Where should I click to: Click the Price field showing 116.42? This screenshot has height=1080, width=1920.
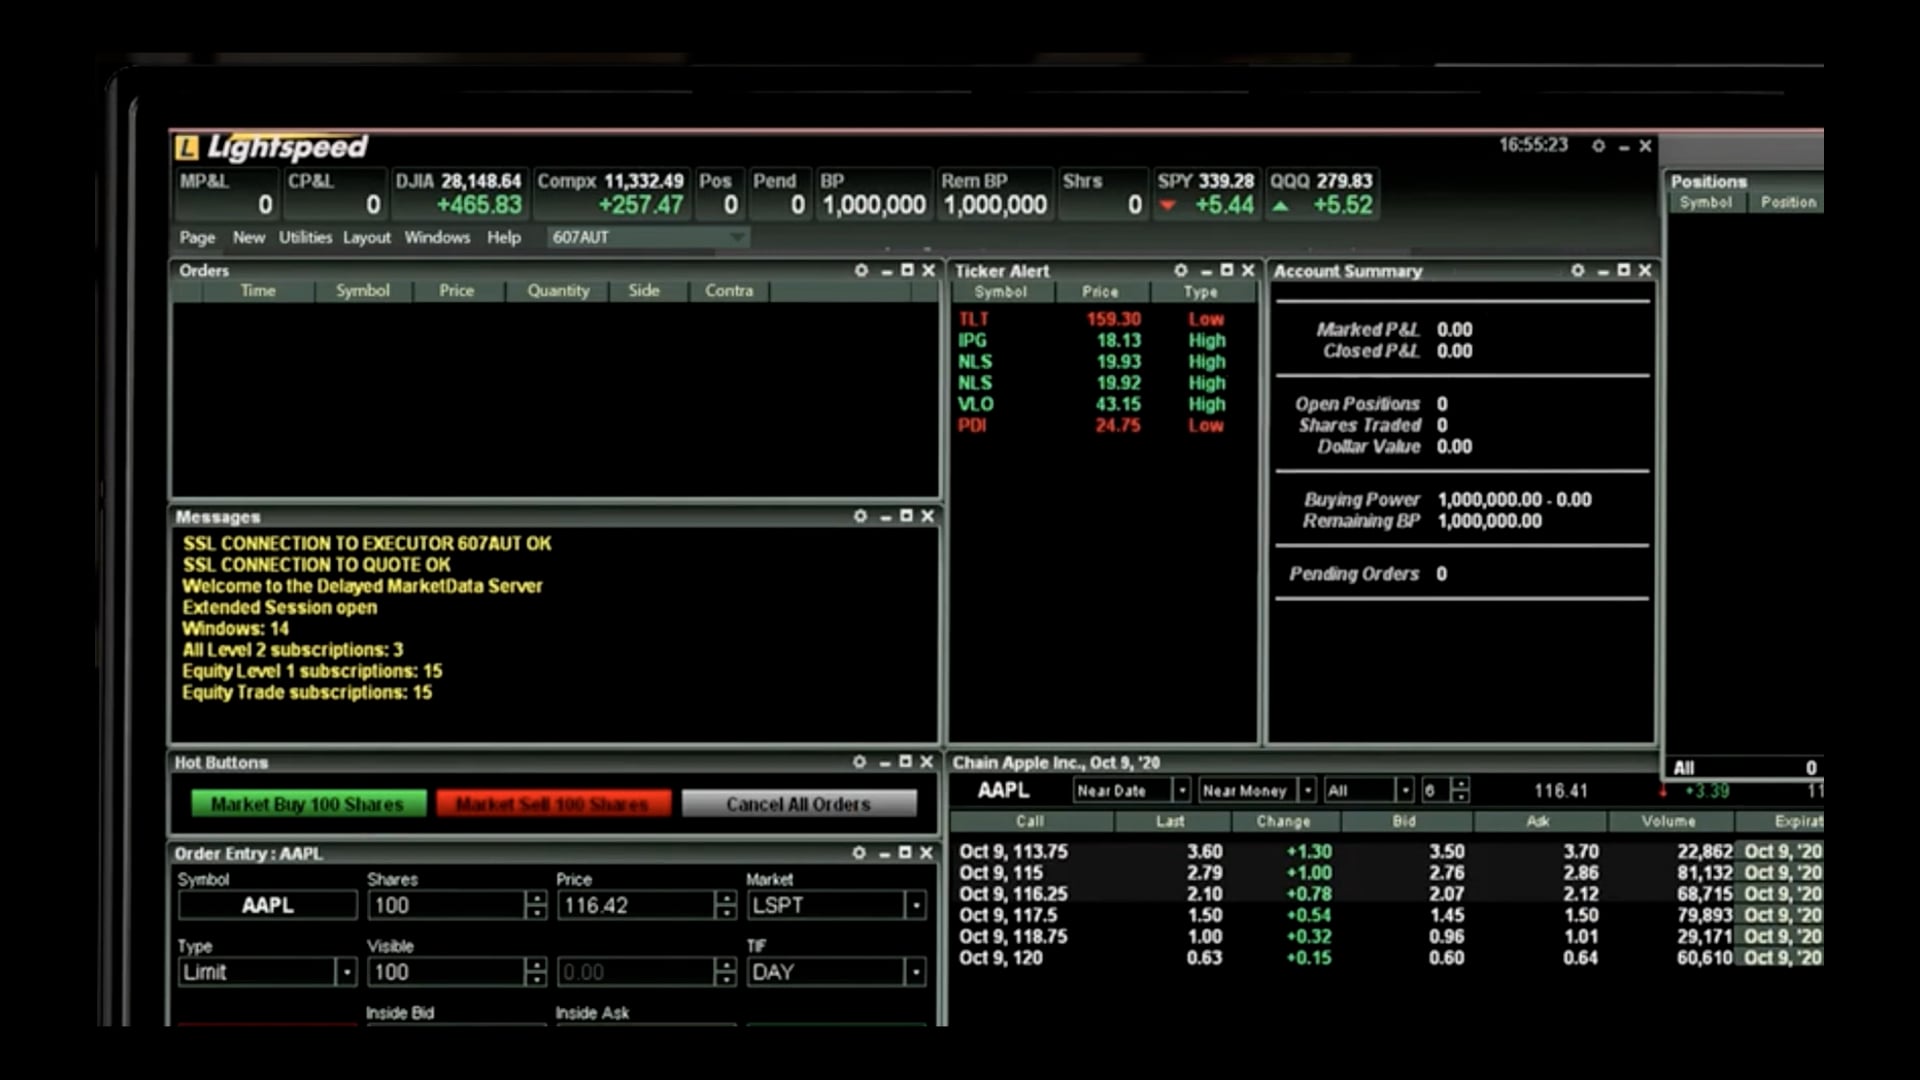pyautogui.click(x=636, y=906)
